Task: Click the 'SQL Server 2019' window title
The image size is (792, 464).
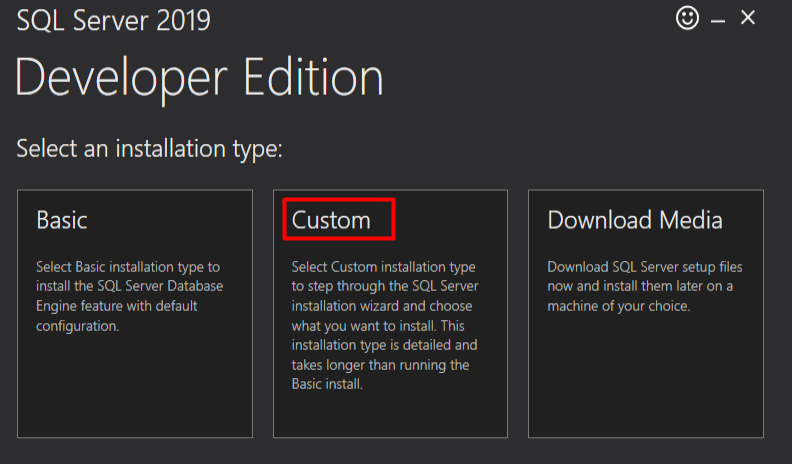Action: [x=114, y=21]
